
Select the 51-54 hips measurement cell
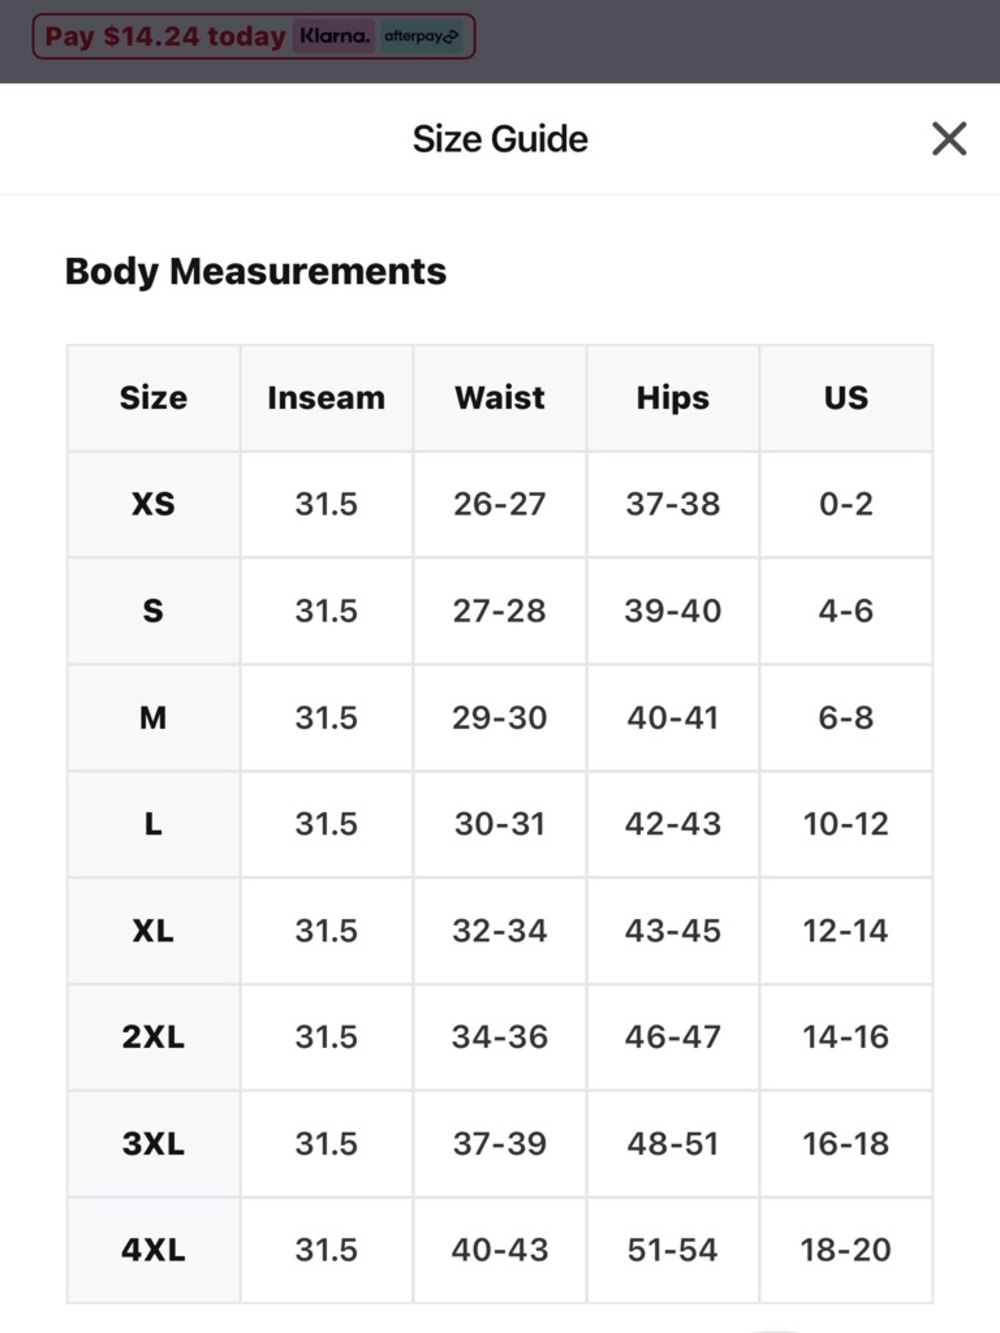click(673, 1250)
